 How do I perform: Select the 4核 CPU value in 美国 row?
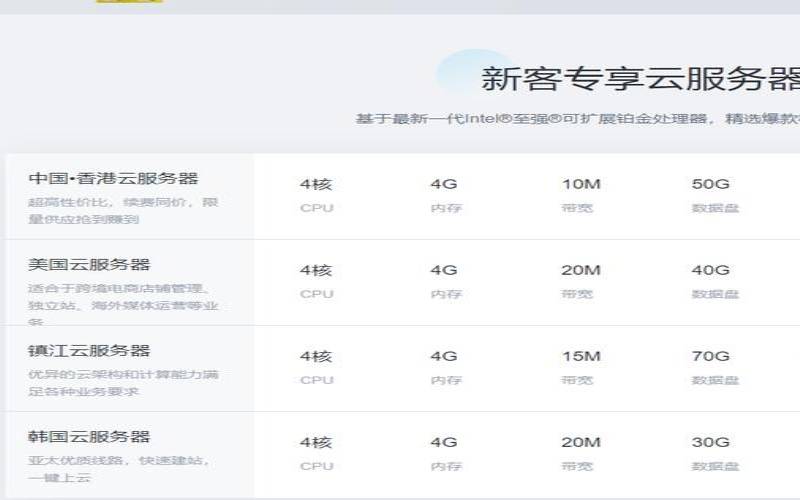[316, 270]
